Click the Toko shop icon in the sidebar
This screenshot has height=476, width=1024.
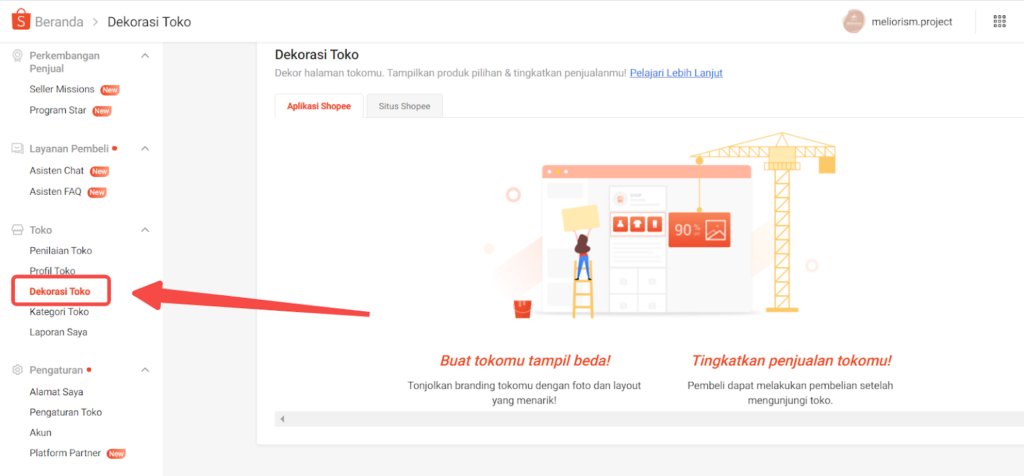(x=18, y=230)
